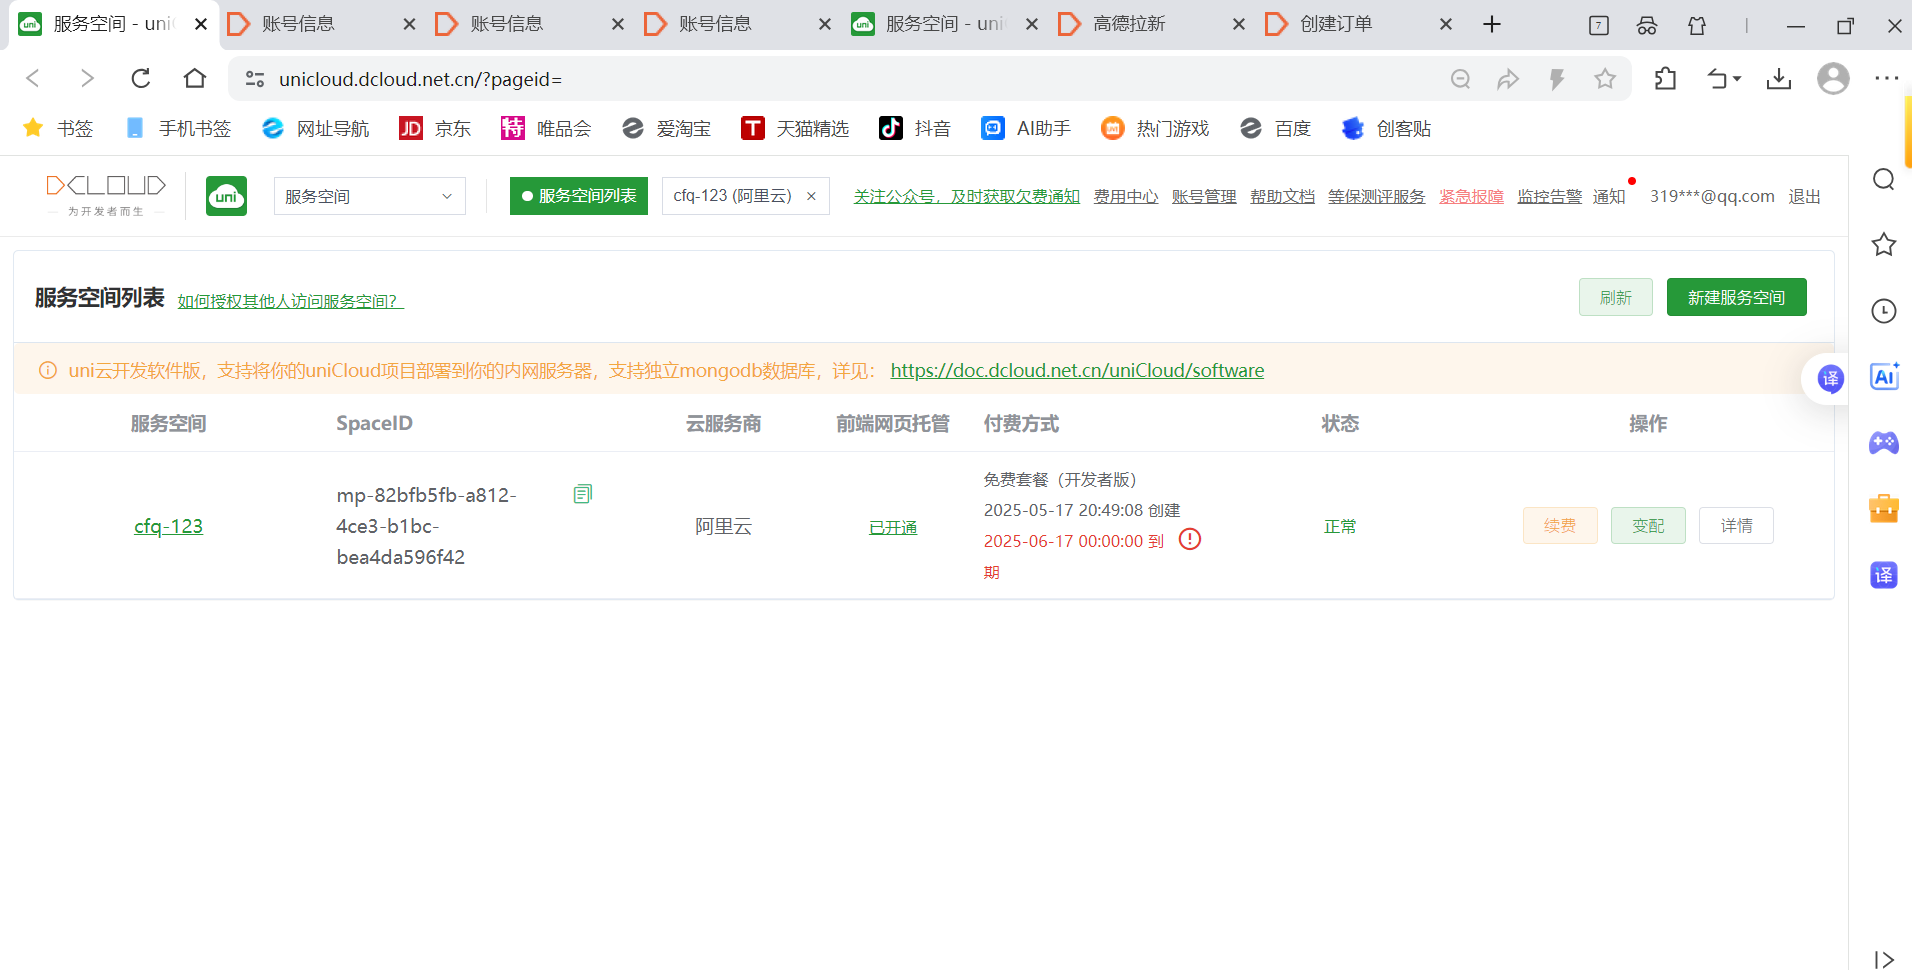Copy the SpaceID with the copy icon
The image size is (1912, 970).
click(583, 494)
